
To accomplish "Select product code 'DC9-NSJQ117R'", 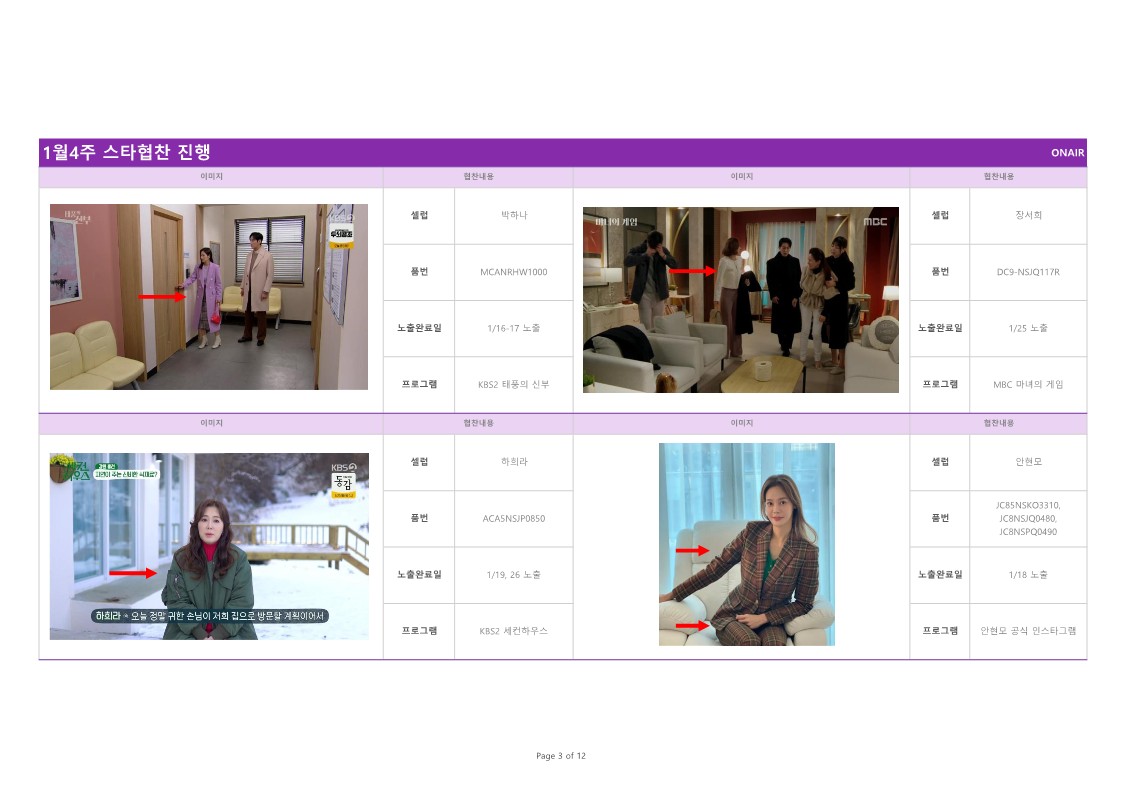I will click(x=1028, y=272).
